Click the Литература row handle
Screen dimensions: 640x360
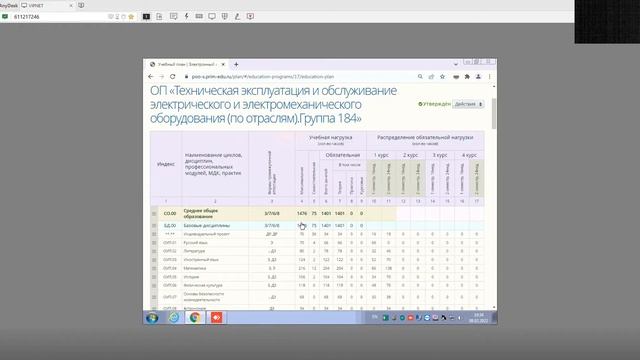tap(154, 251)
